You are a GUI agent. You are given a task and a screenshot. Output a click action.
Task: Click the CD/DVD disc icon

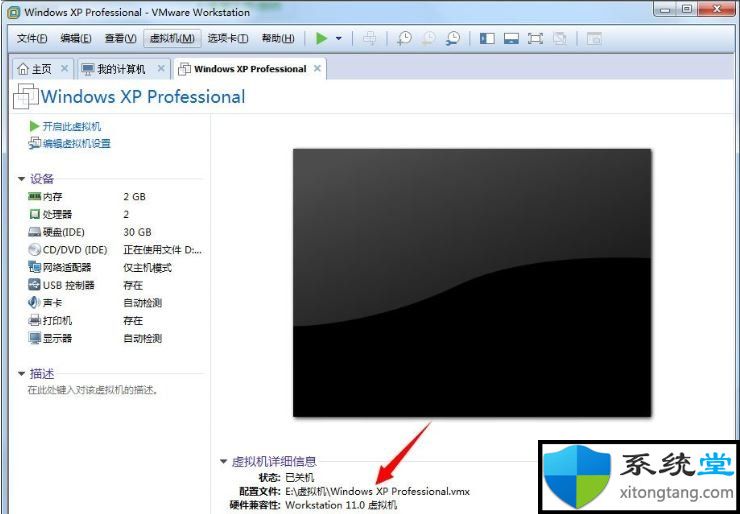coord(34,250)
